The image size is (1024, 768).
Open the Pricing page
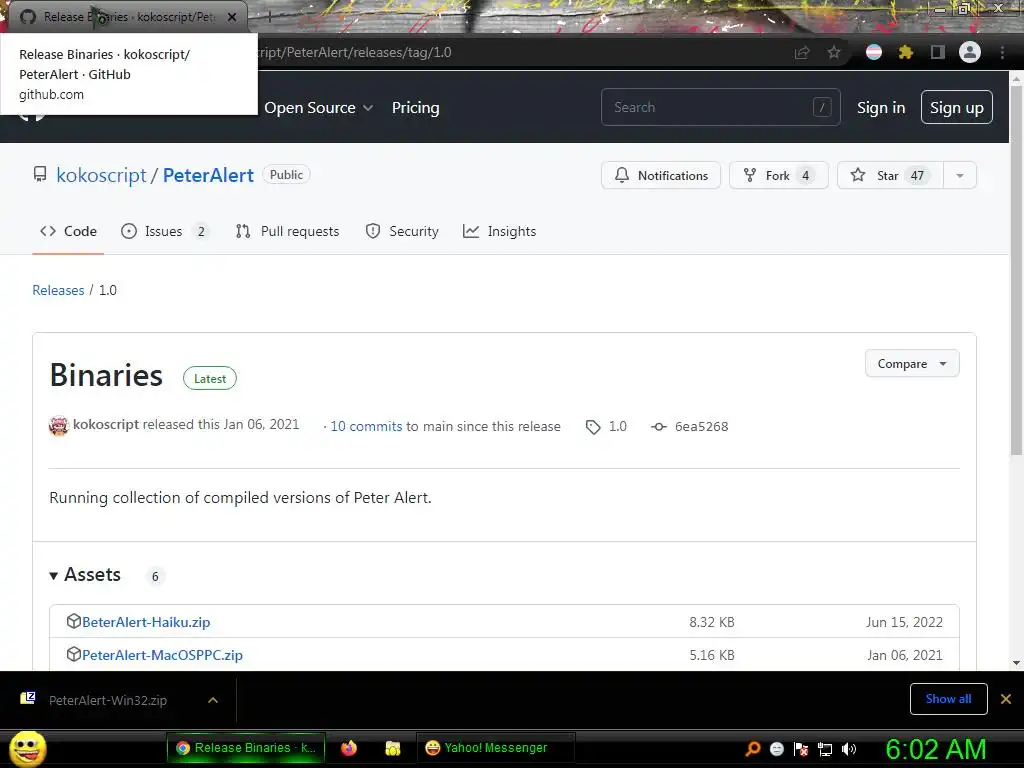(415, 108)
